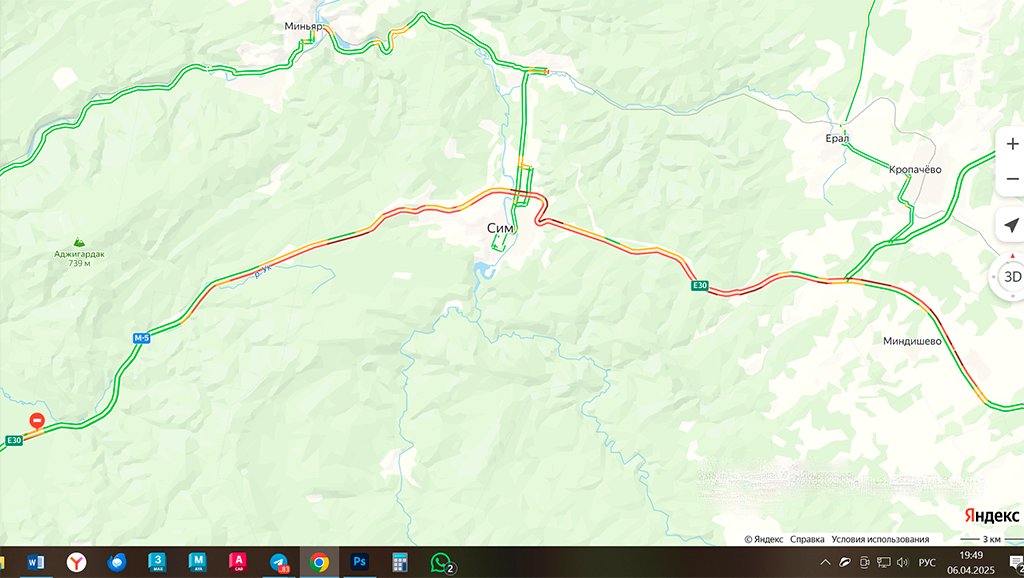
Task: Expand the hidden system tray icons
Action: point(825,562)
